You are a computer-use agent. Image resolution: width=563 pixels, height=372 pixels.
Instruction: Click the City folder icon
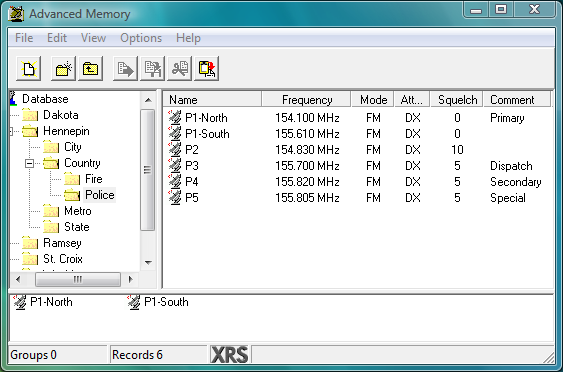coord(51,147)
